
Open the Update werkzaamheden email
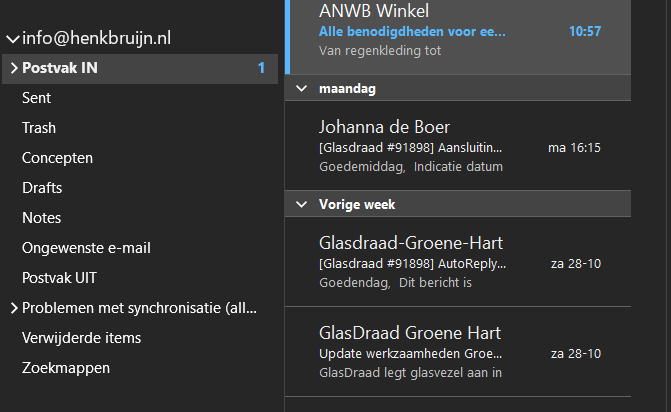click(x=458, y=352)
